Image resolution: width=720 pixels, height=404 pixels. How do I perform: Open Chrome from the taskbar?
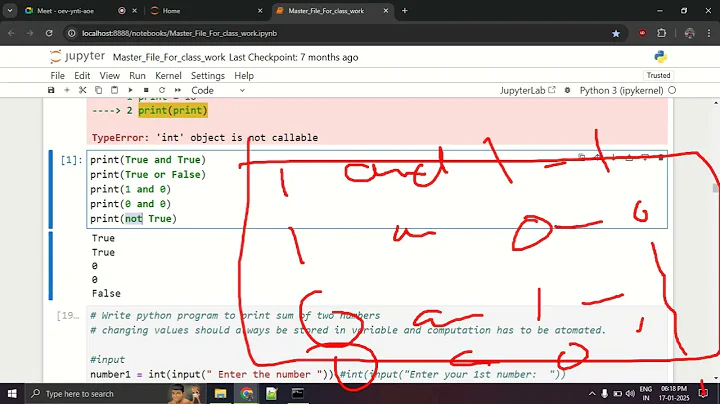(247, 393)
